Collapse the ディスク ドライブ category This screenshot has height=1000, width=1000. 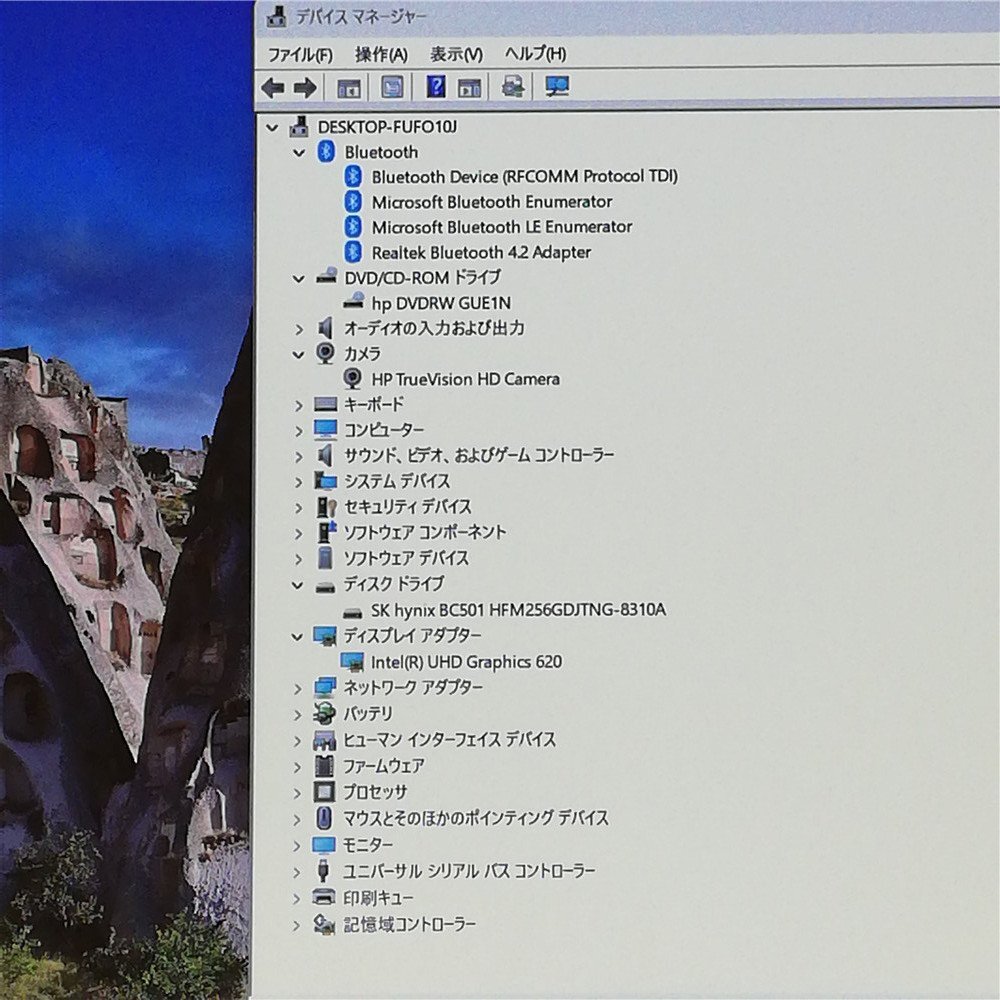(x=298, y=585)
